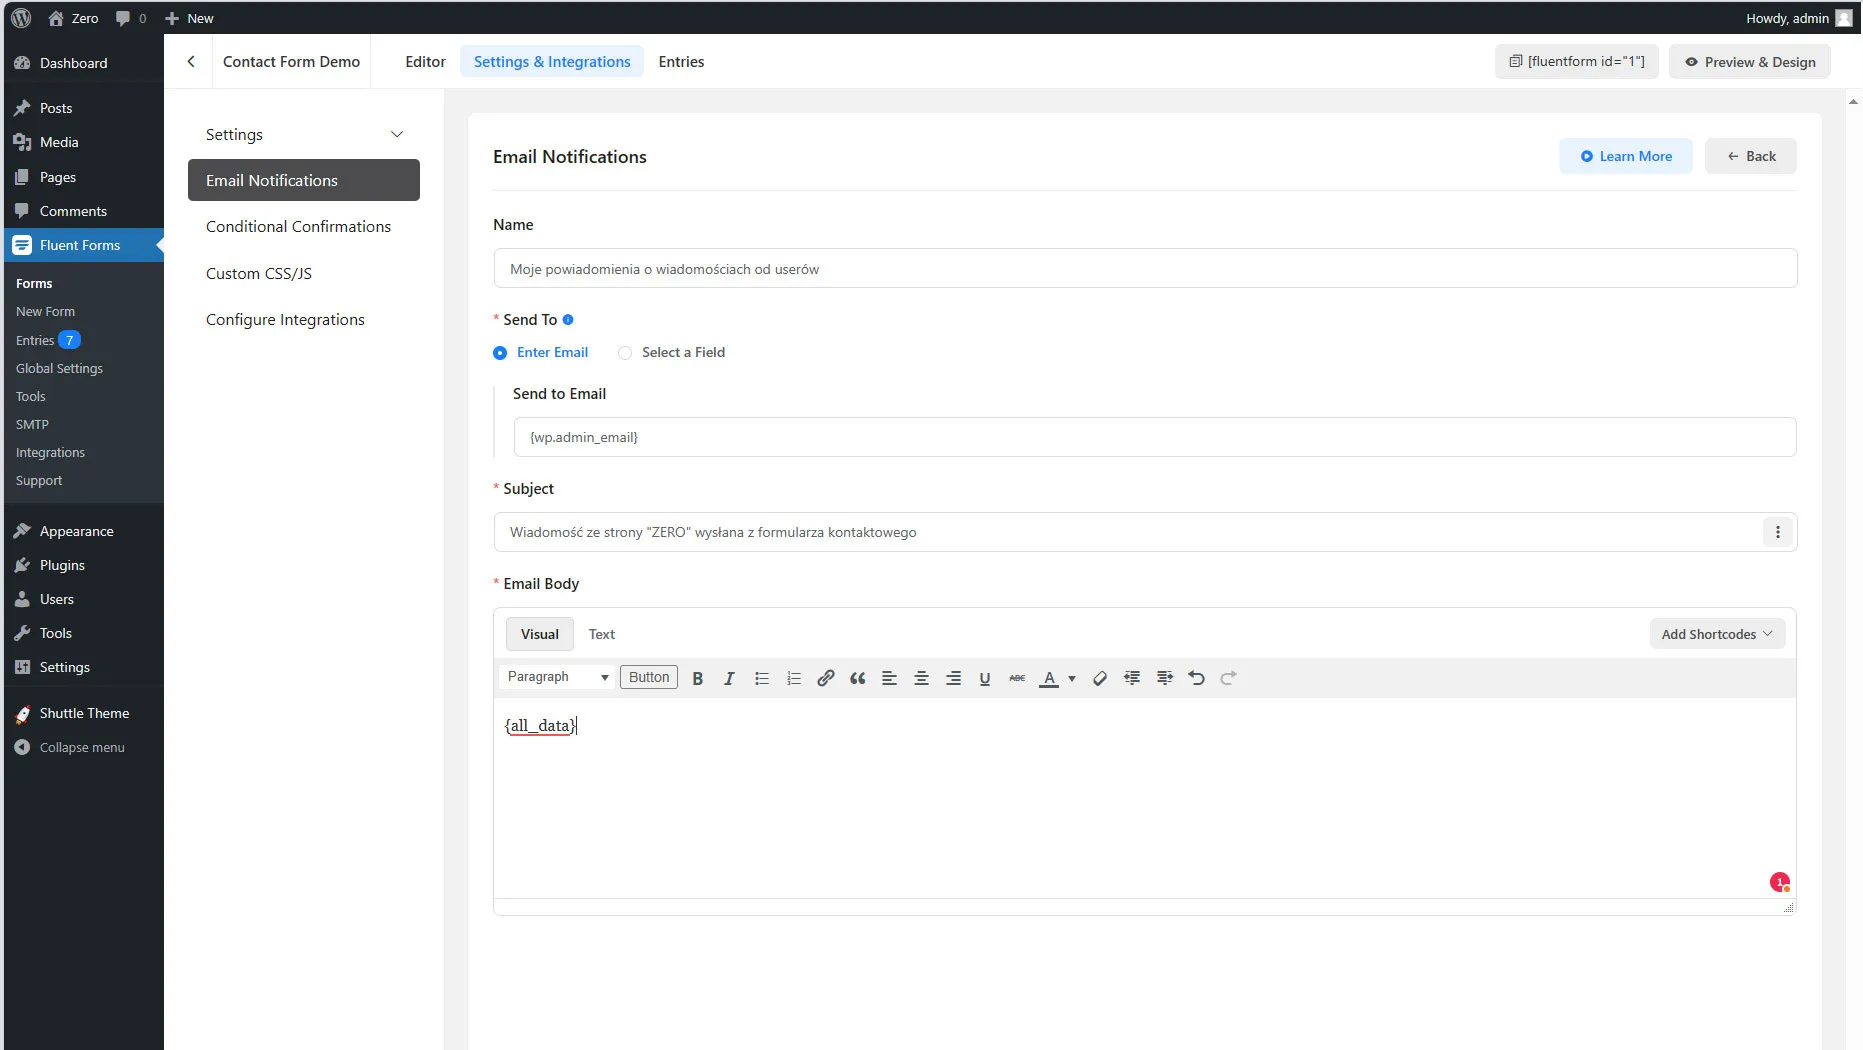The height and width of the screenshot is (1050, 1863).
Task: Open the Add Shortcodes dropdown
Action: coord(1716,634)
